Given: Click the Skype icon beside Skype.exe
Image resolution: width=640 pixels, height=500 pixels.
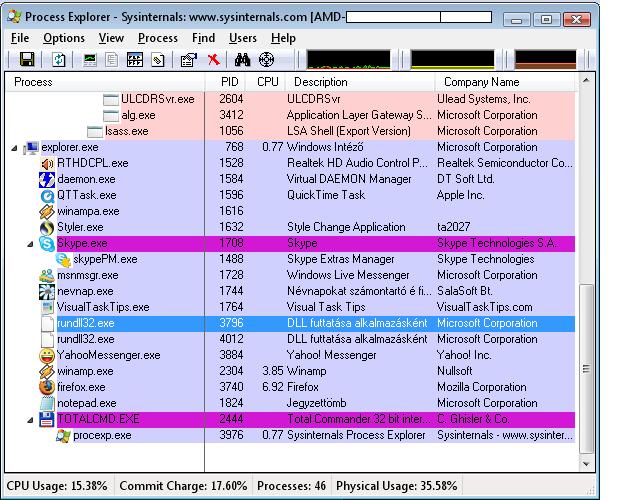Looking at the screenshot, I should (47, 244).
